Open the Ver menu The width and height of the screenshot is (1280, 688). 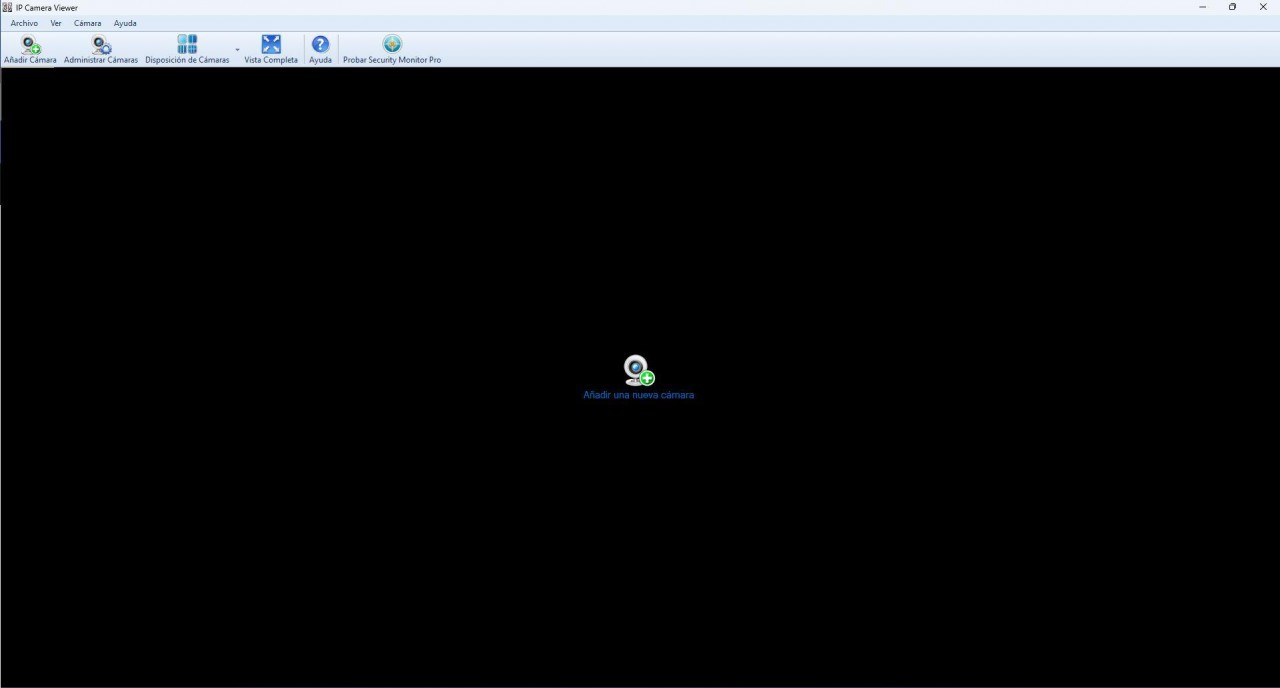click(x=56, y=23)
